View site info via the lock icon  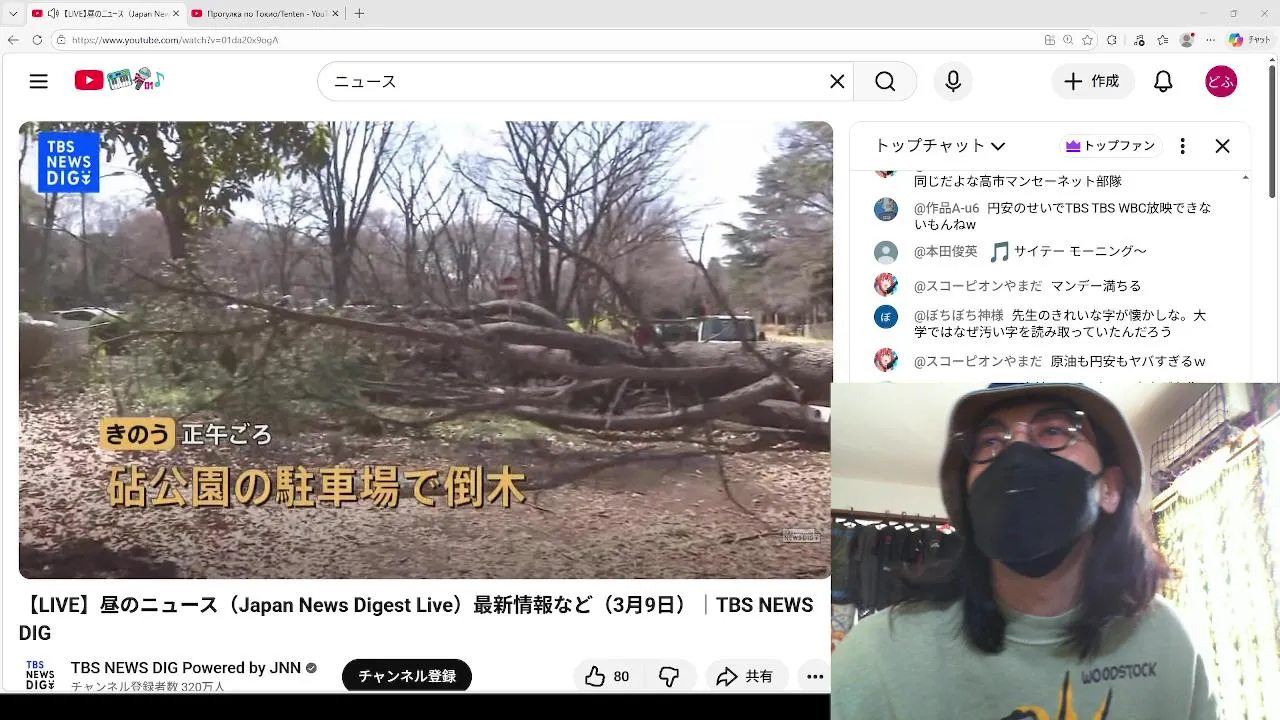pos(61,40)
